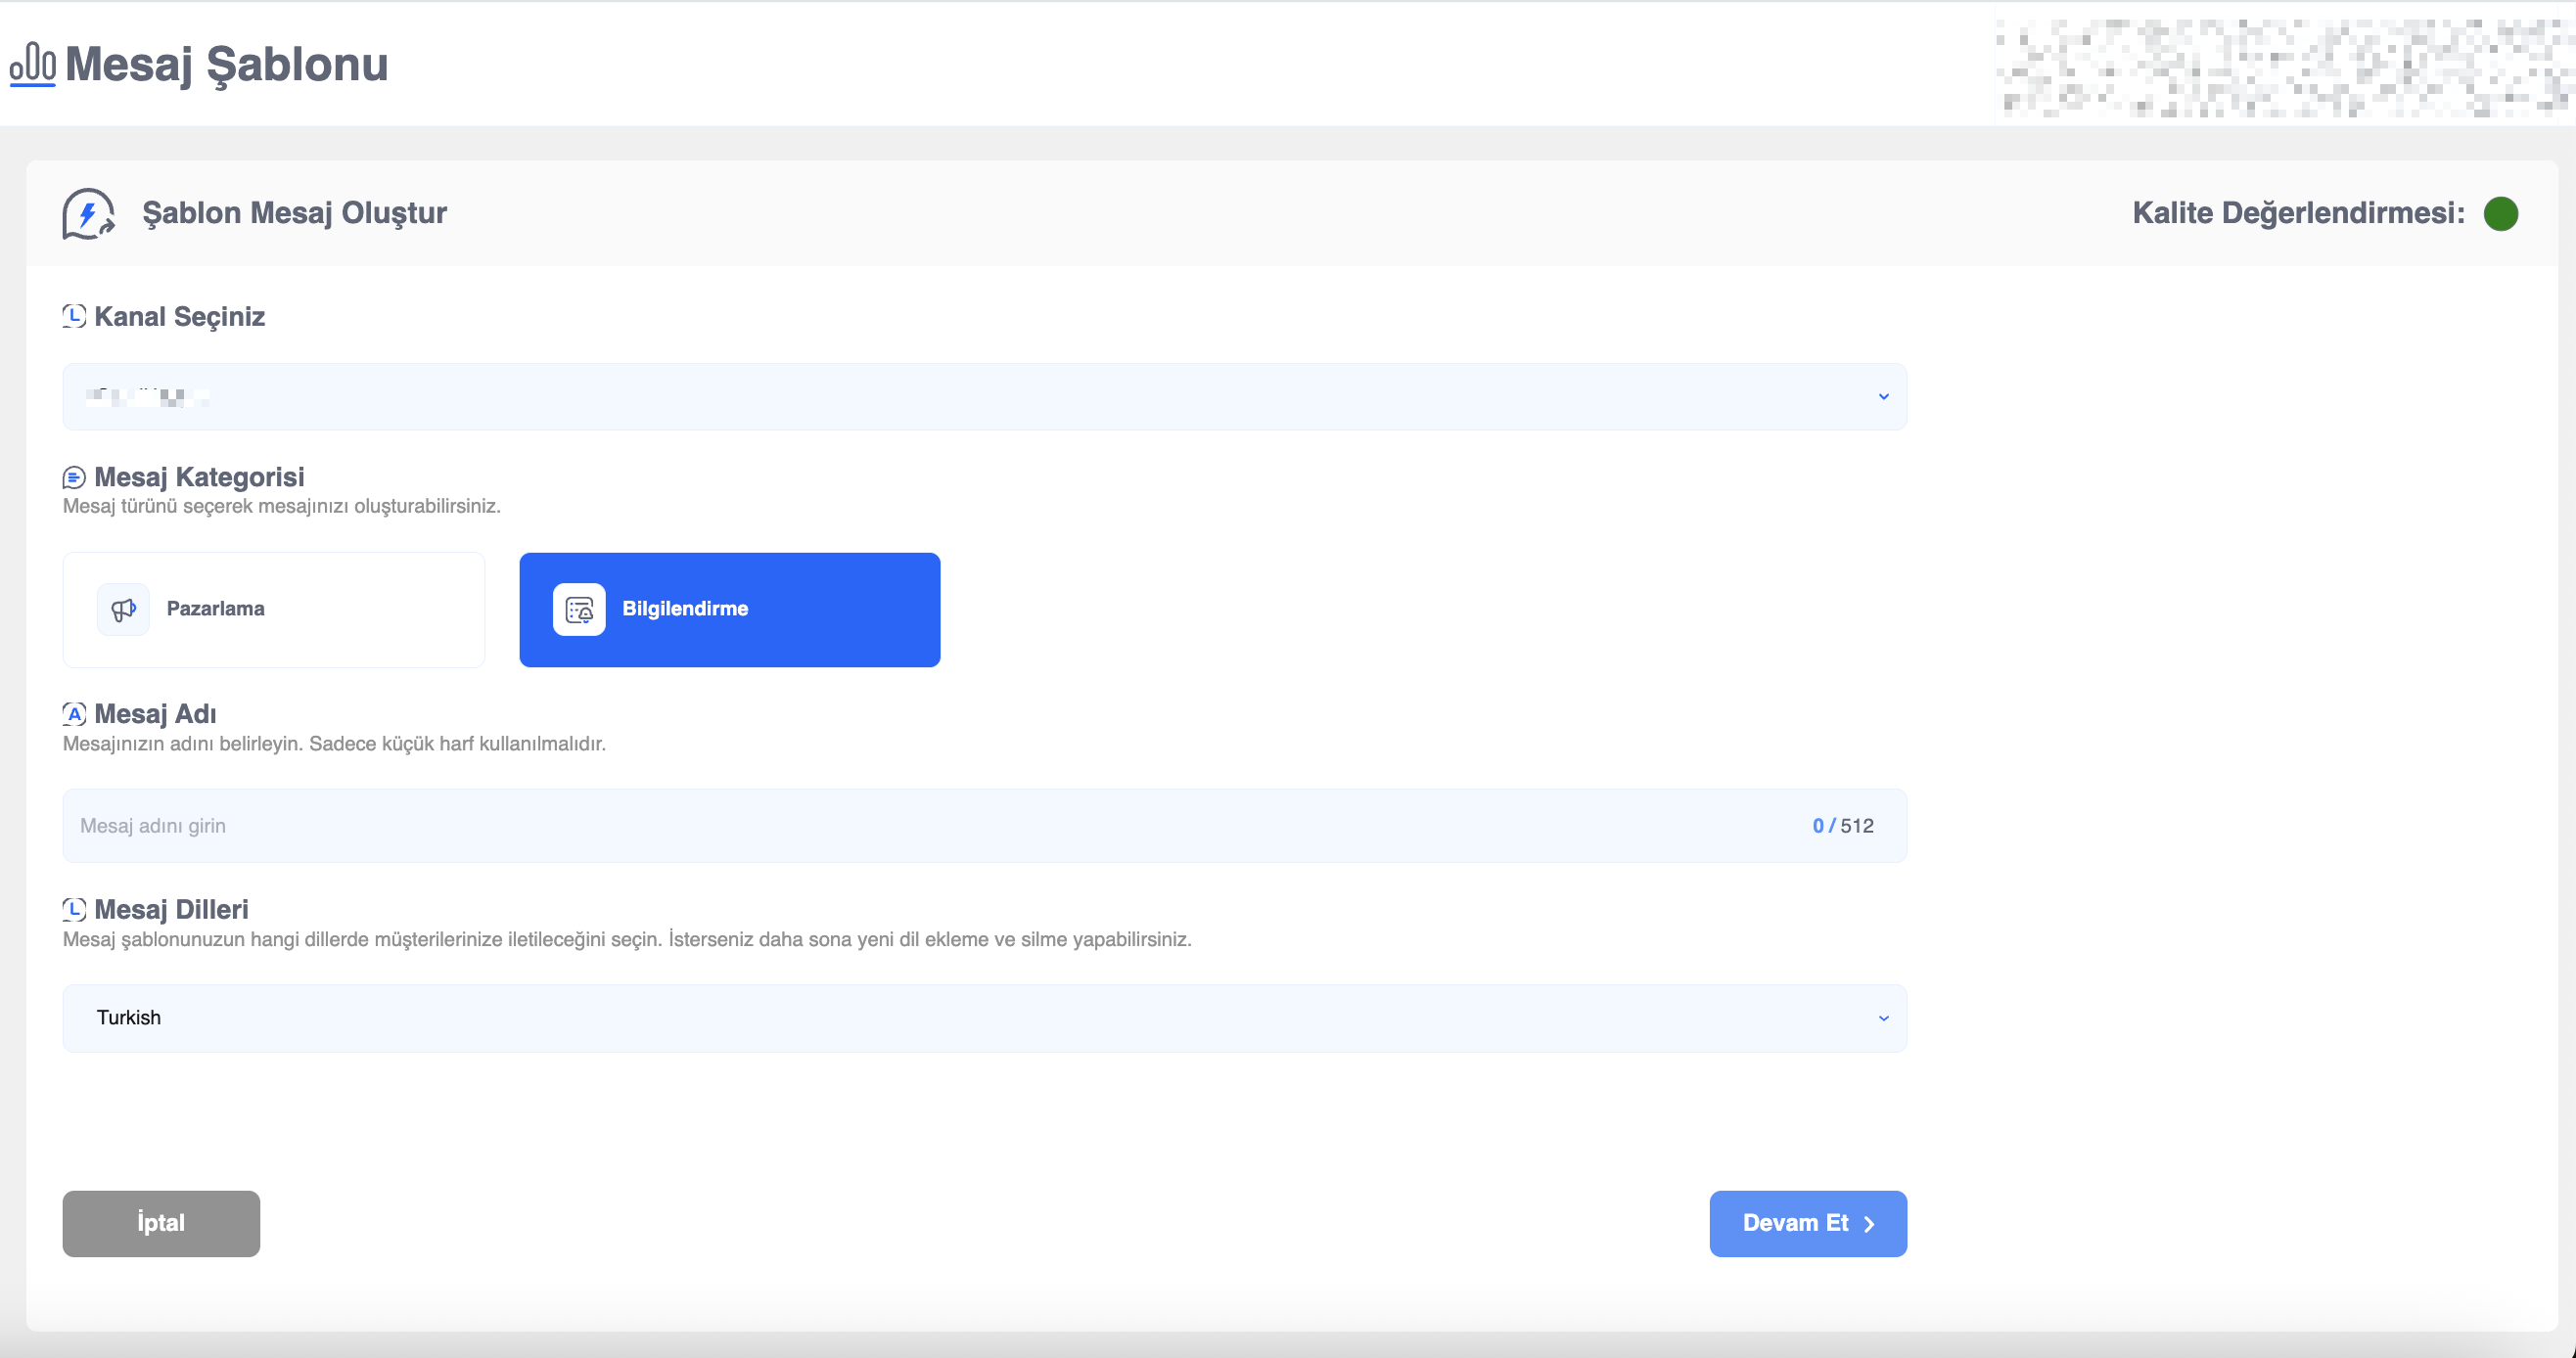Select the Pazarlama message category
Screen dimensions: 2576x1358
coord(273,609)
